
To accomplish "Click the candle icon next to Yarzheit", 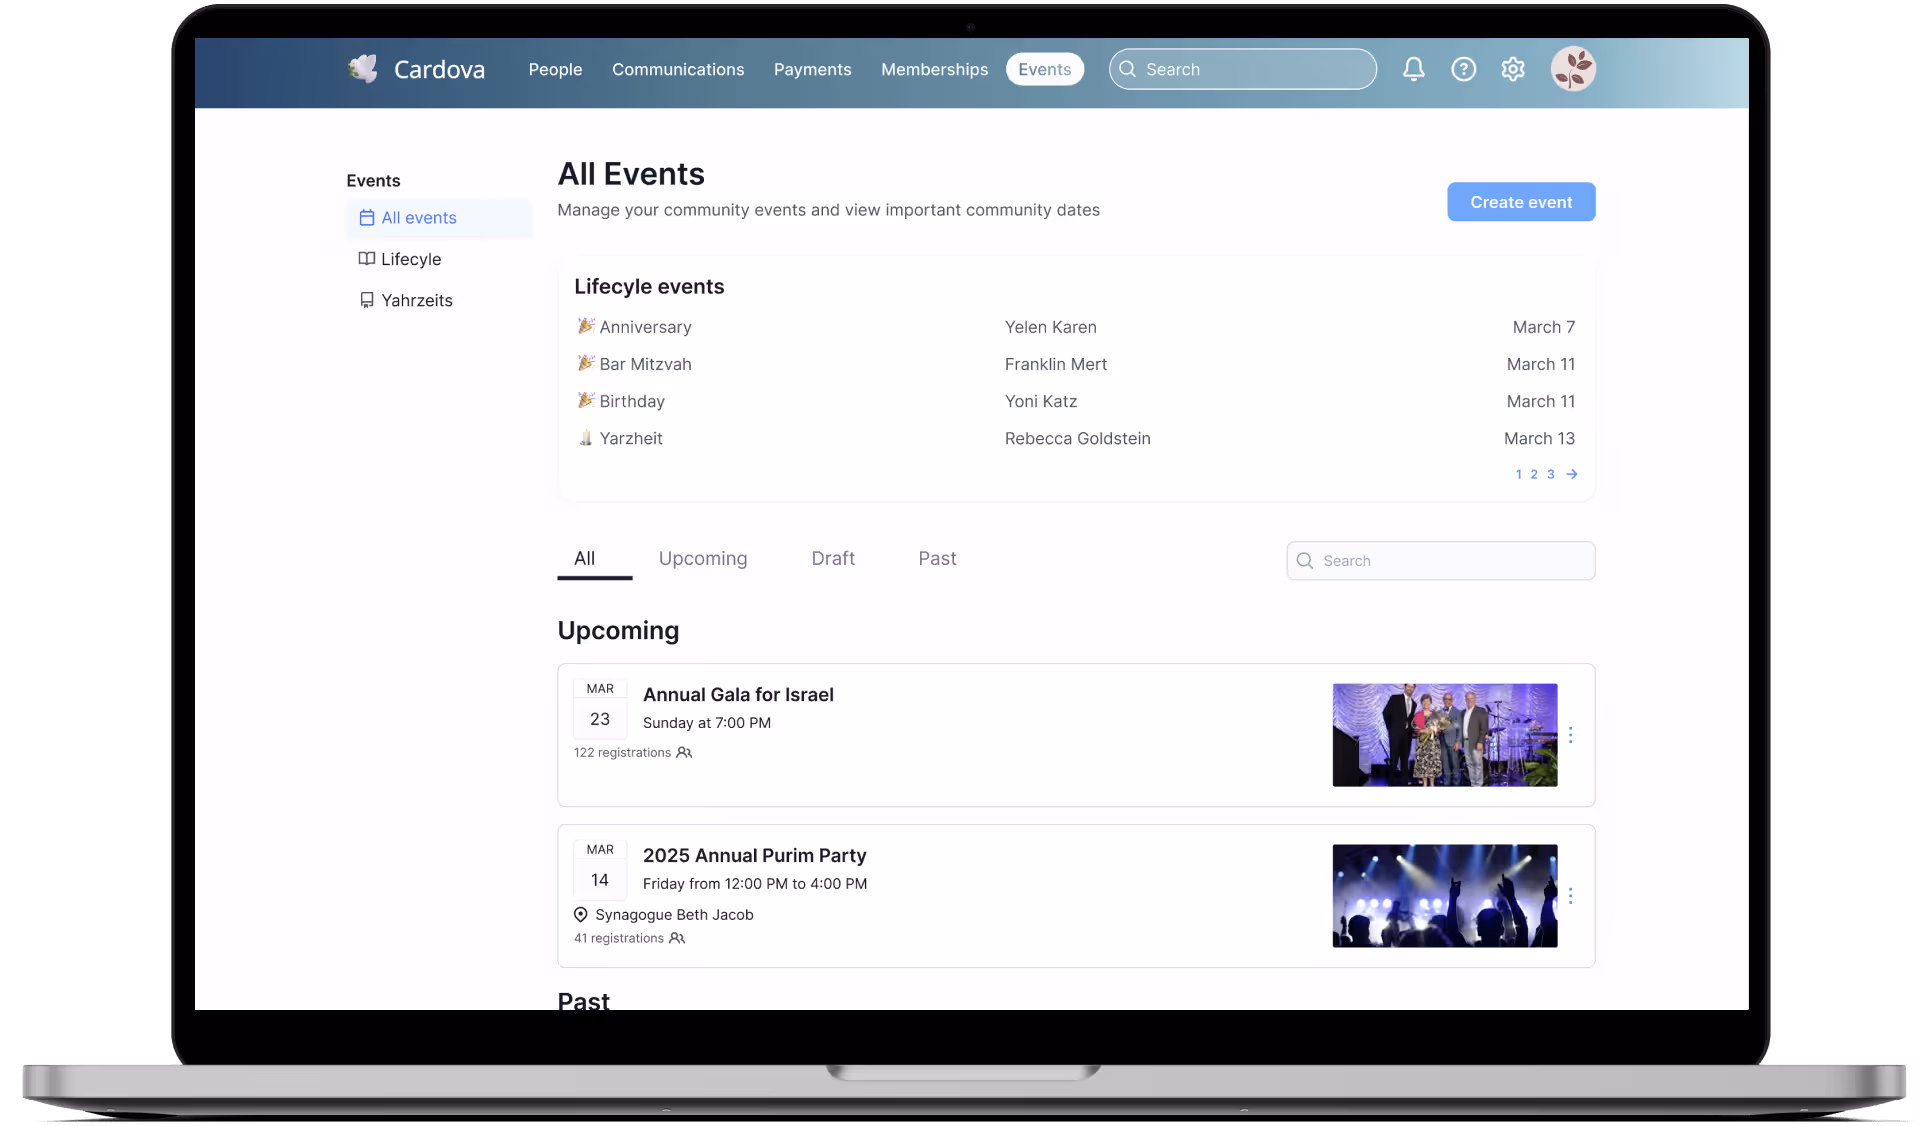I will click(586, 438).
